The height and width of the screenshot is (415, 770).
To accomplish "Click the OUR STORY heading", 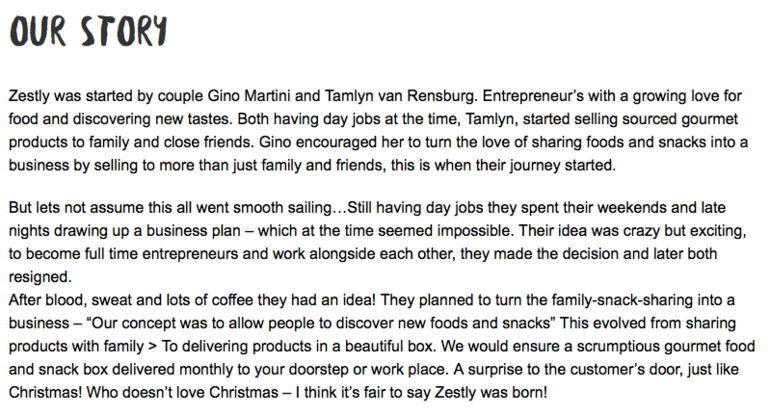I will [88, 31].
